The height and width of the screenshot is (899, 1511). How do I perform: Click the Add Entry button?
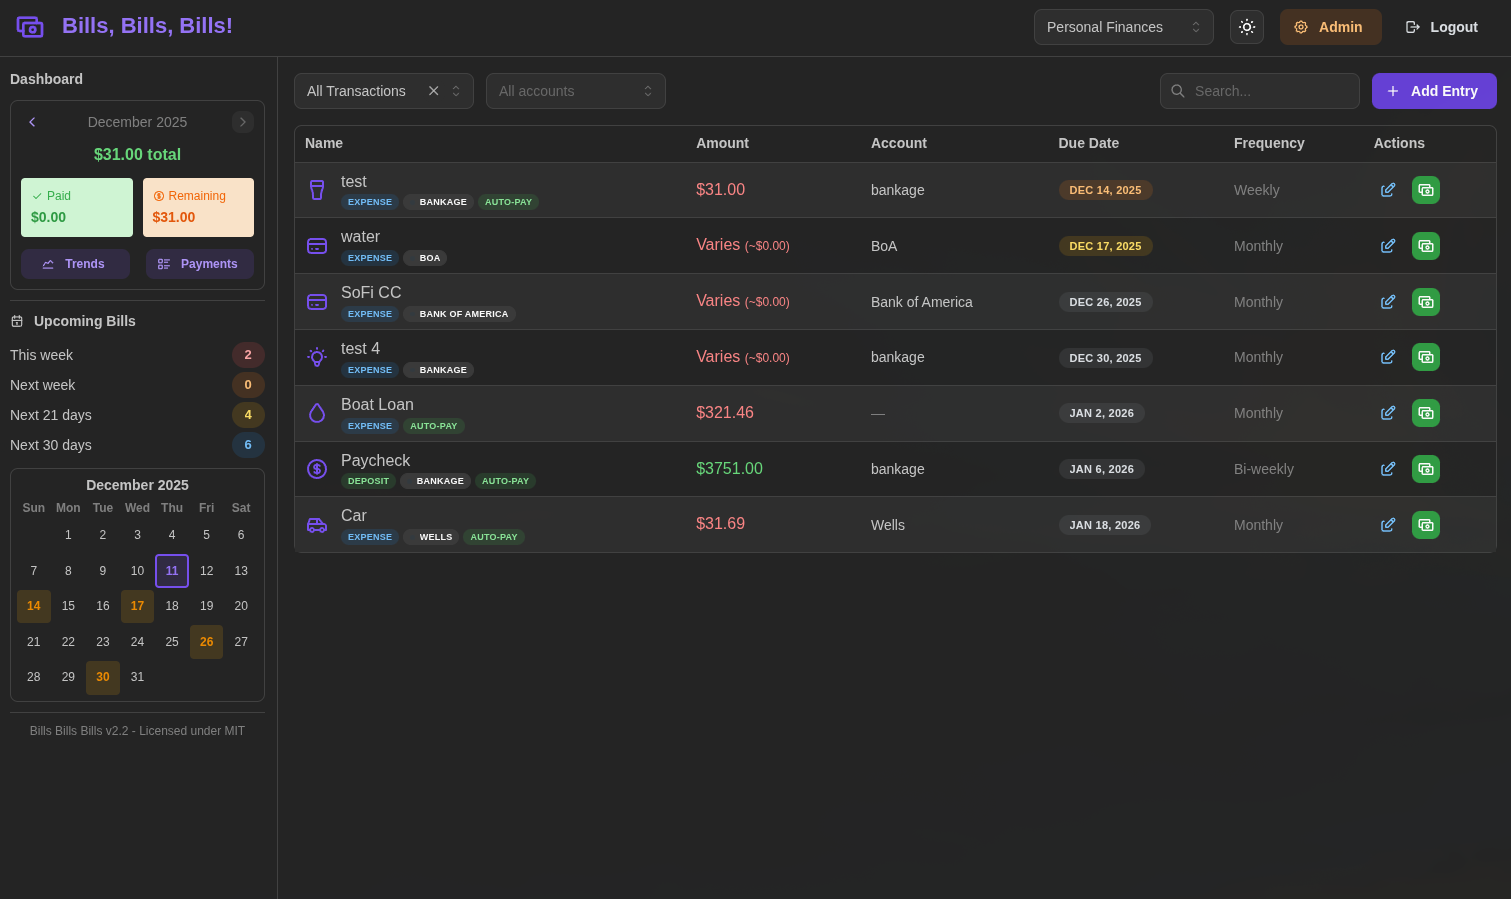(x=1434, y=91)
